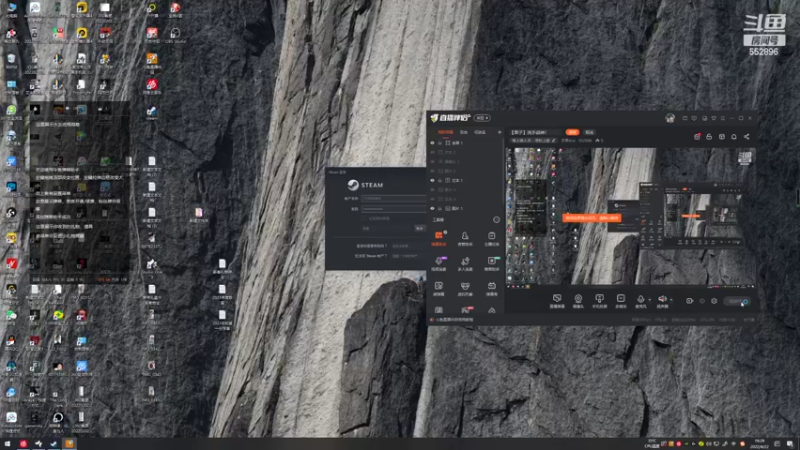
Task: Open the red circular taskbar icon
Action: click(23, 444)
